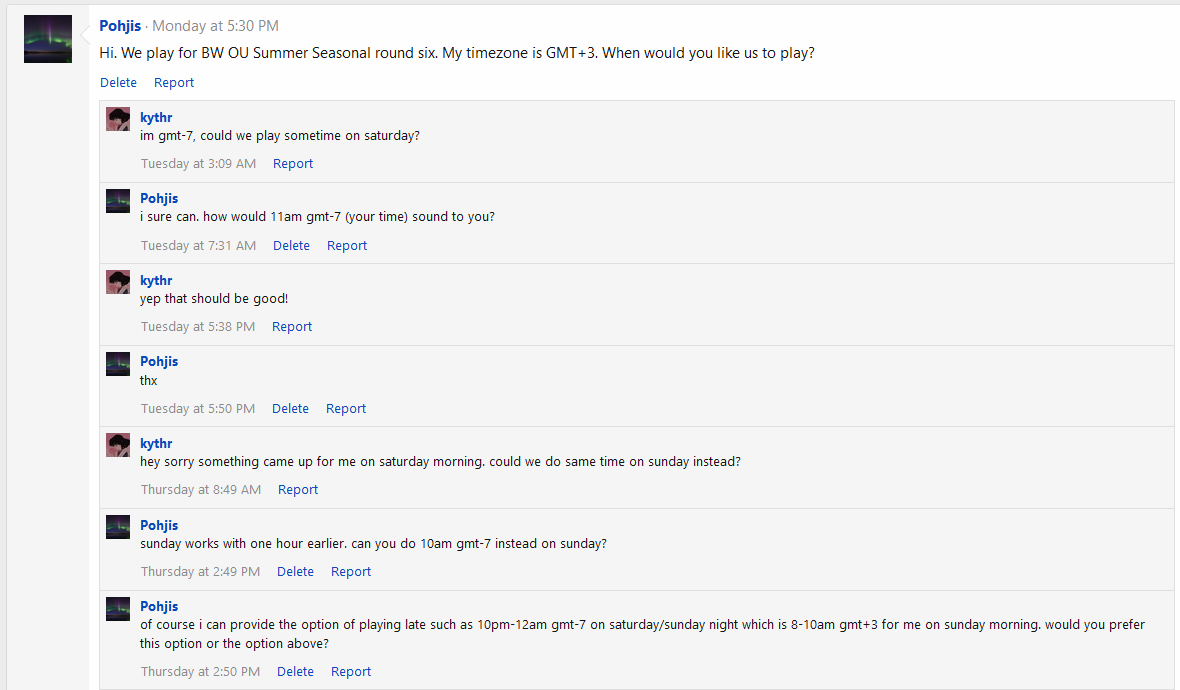Open Pohjis avatar beside the 'thx' comment
1180x690 pixels.
tap(118, 364)
